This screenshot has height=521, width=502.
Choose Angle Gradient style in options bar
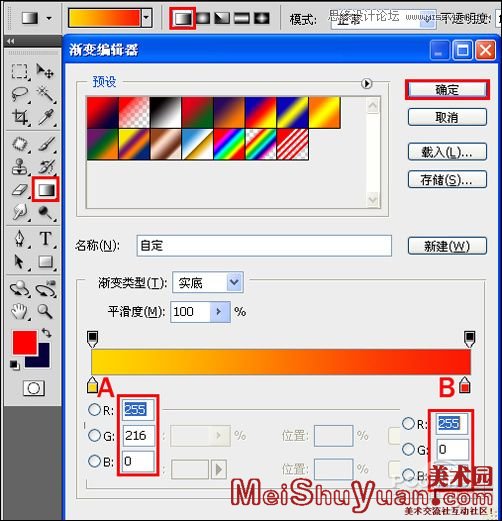pyautogui.click(x=222, y=18)
